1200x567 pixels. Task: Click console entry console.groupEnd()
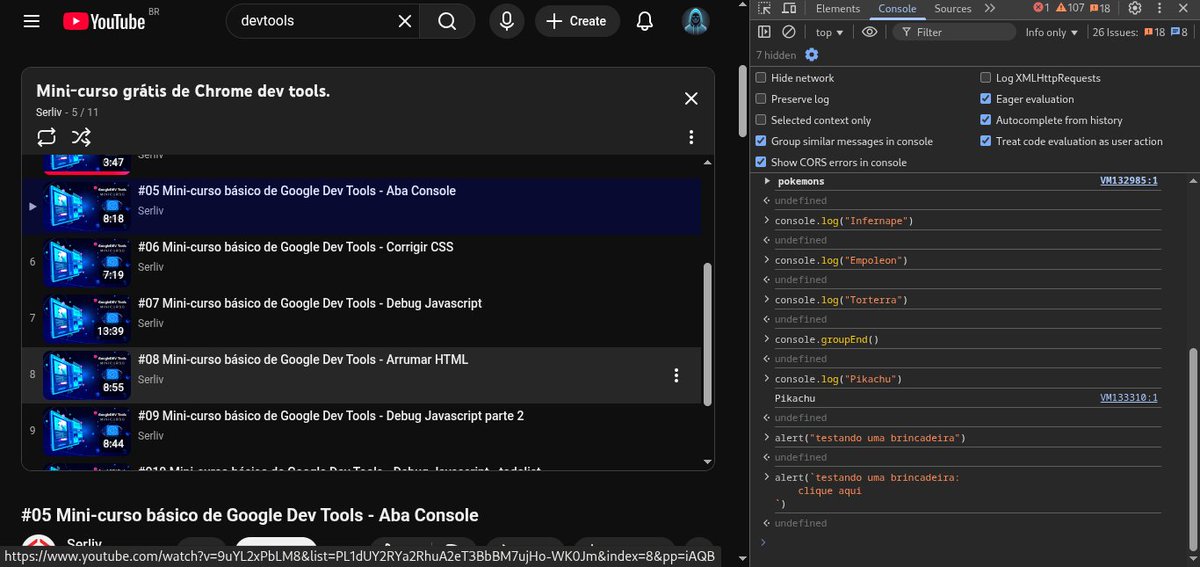826,340
